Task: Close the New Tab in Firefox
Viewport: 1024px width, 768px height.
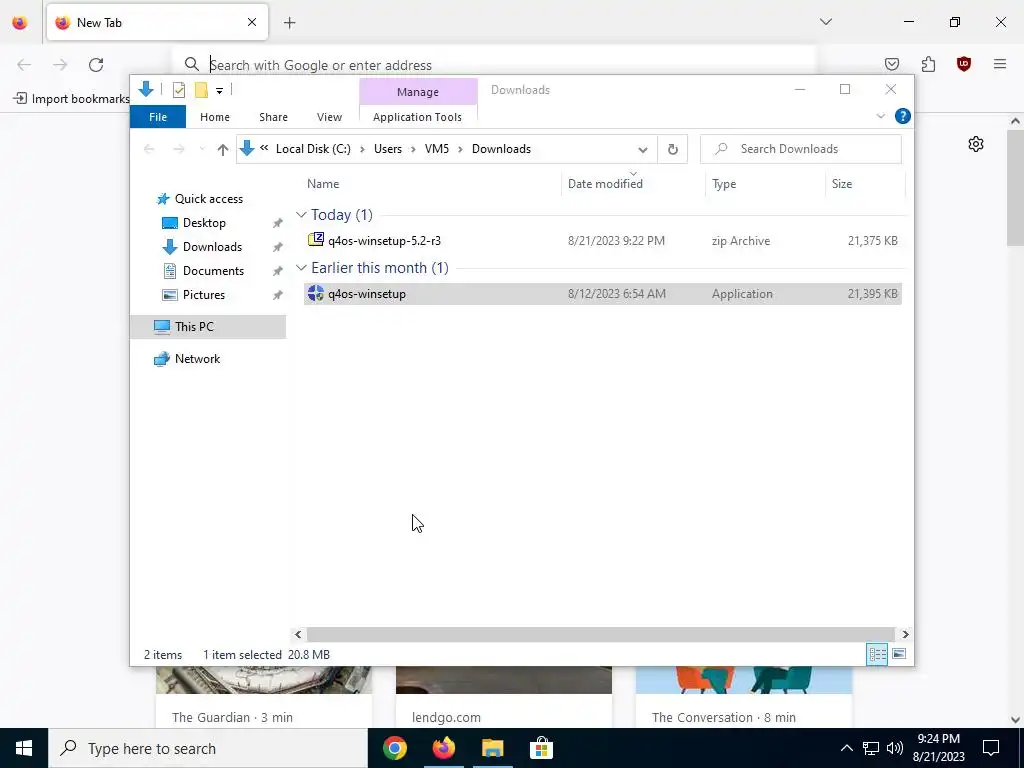Action: (252, 22)
